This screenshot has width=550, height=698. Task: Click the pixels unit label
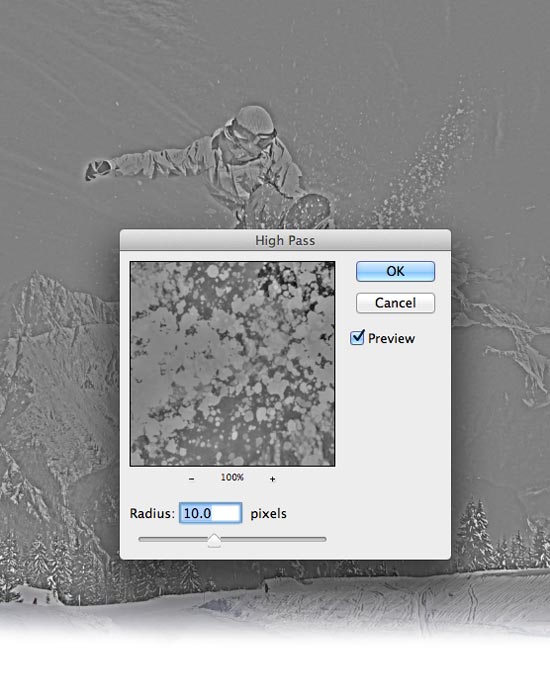tap(268, 514)
